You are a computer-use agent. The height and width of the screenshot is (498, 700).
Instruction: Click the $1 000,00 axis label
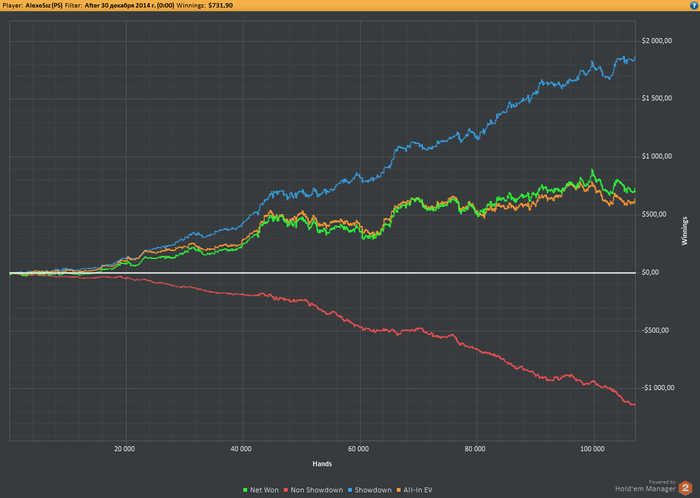(x=657, y=157)
